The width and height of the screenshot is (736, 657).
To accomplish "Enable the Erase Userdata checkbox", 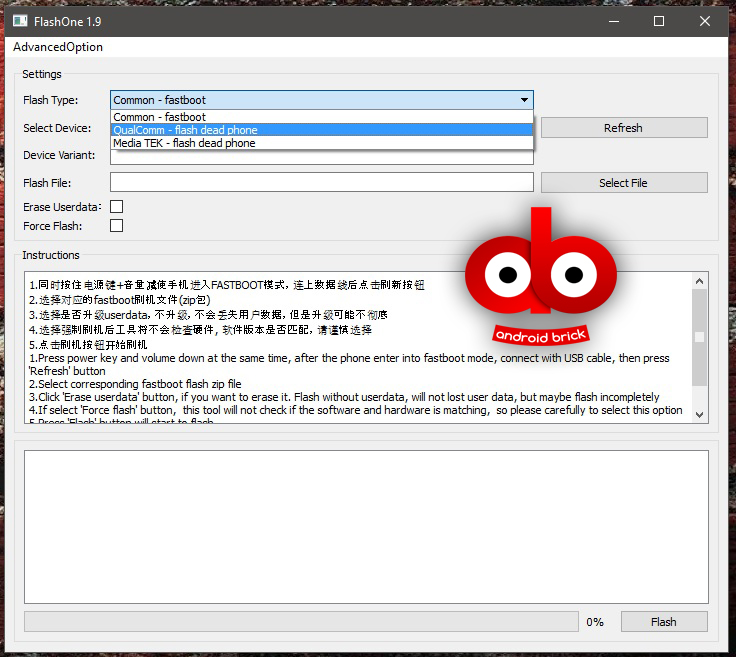I will click(x=116, y=206).
